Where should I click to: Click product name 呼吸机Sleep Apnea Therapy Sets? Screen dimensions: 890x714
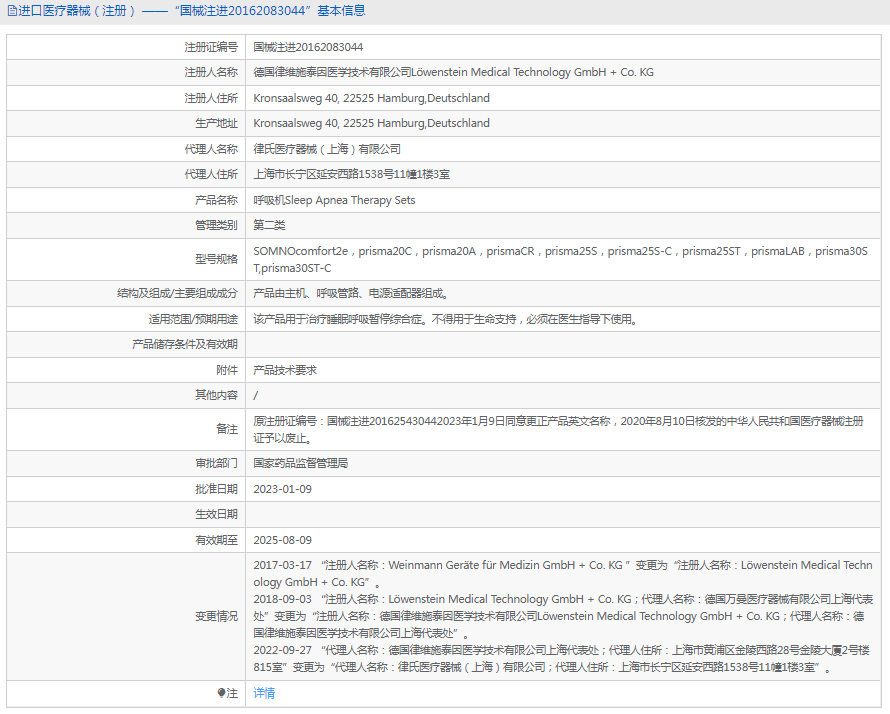(334, 200)
